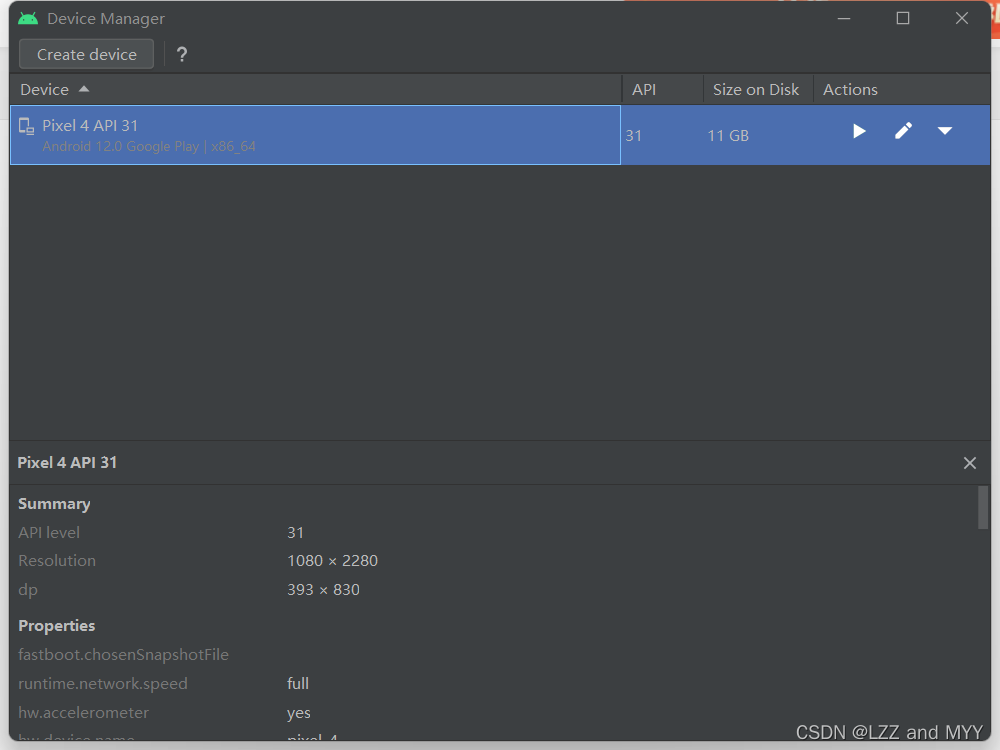Screen dimensions: 1000x750
Task: Open the help question mark
Action: [182, 55]
